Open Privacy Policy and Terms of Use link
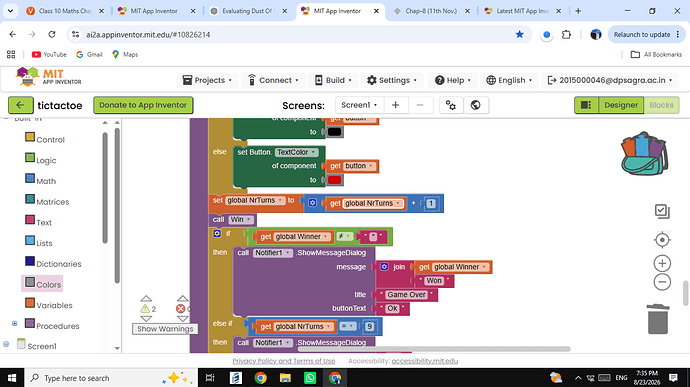 [284, 361]
